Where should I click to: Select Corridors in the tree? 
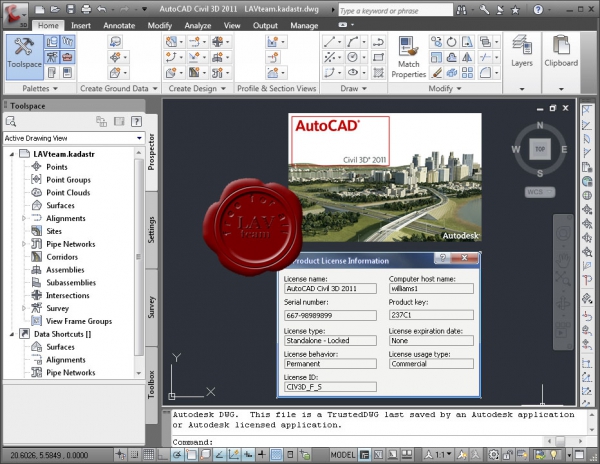62,257
